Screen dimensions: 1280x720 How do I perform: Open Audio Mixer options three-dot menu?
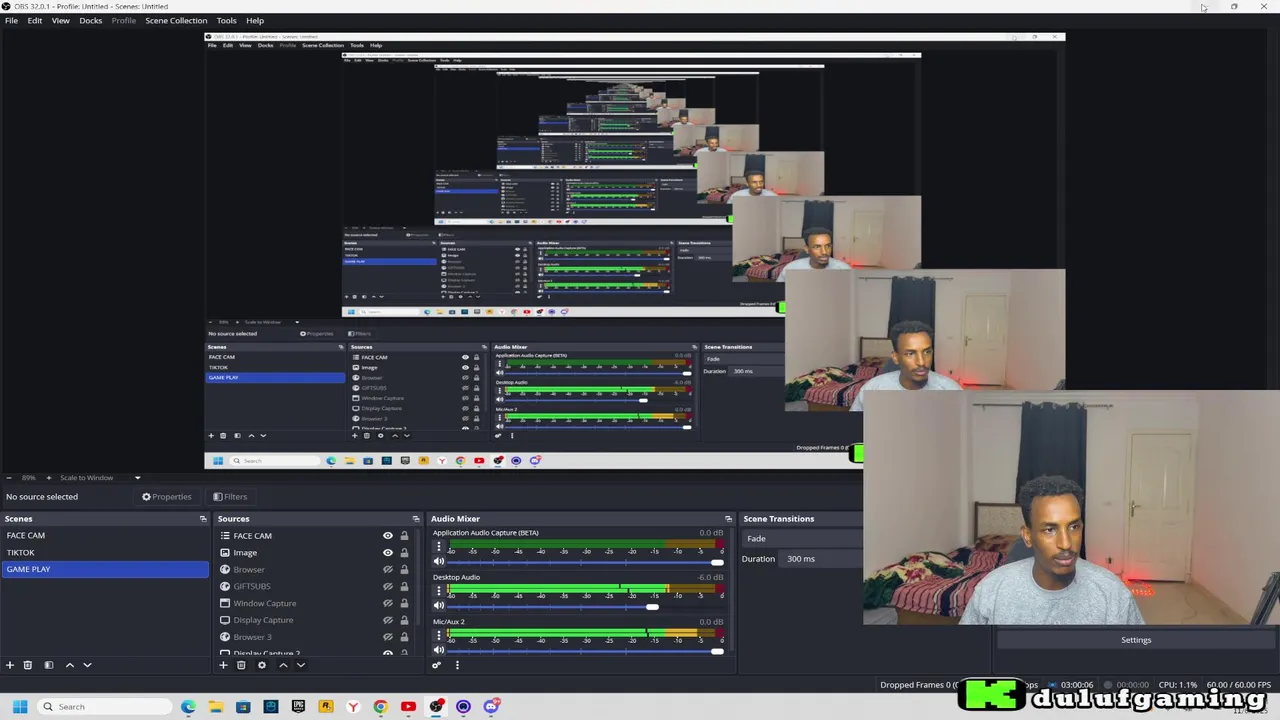pyautogui.click(x=457, y=665)
